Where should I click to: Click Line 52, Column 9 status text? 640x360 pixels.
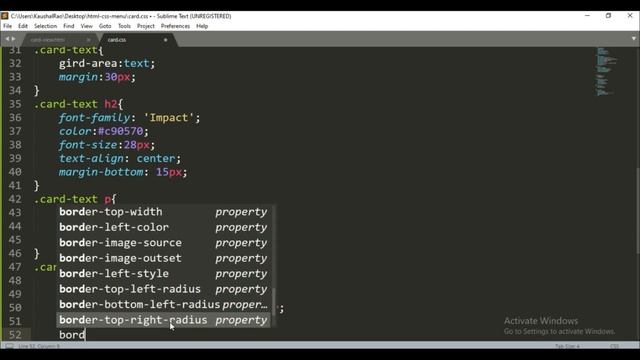pyautogui.click(x=39, y=346)
